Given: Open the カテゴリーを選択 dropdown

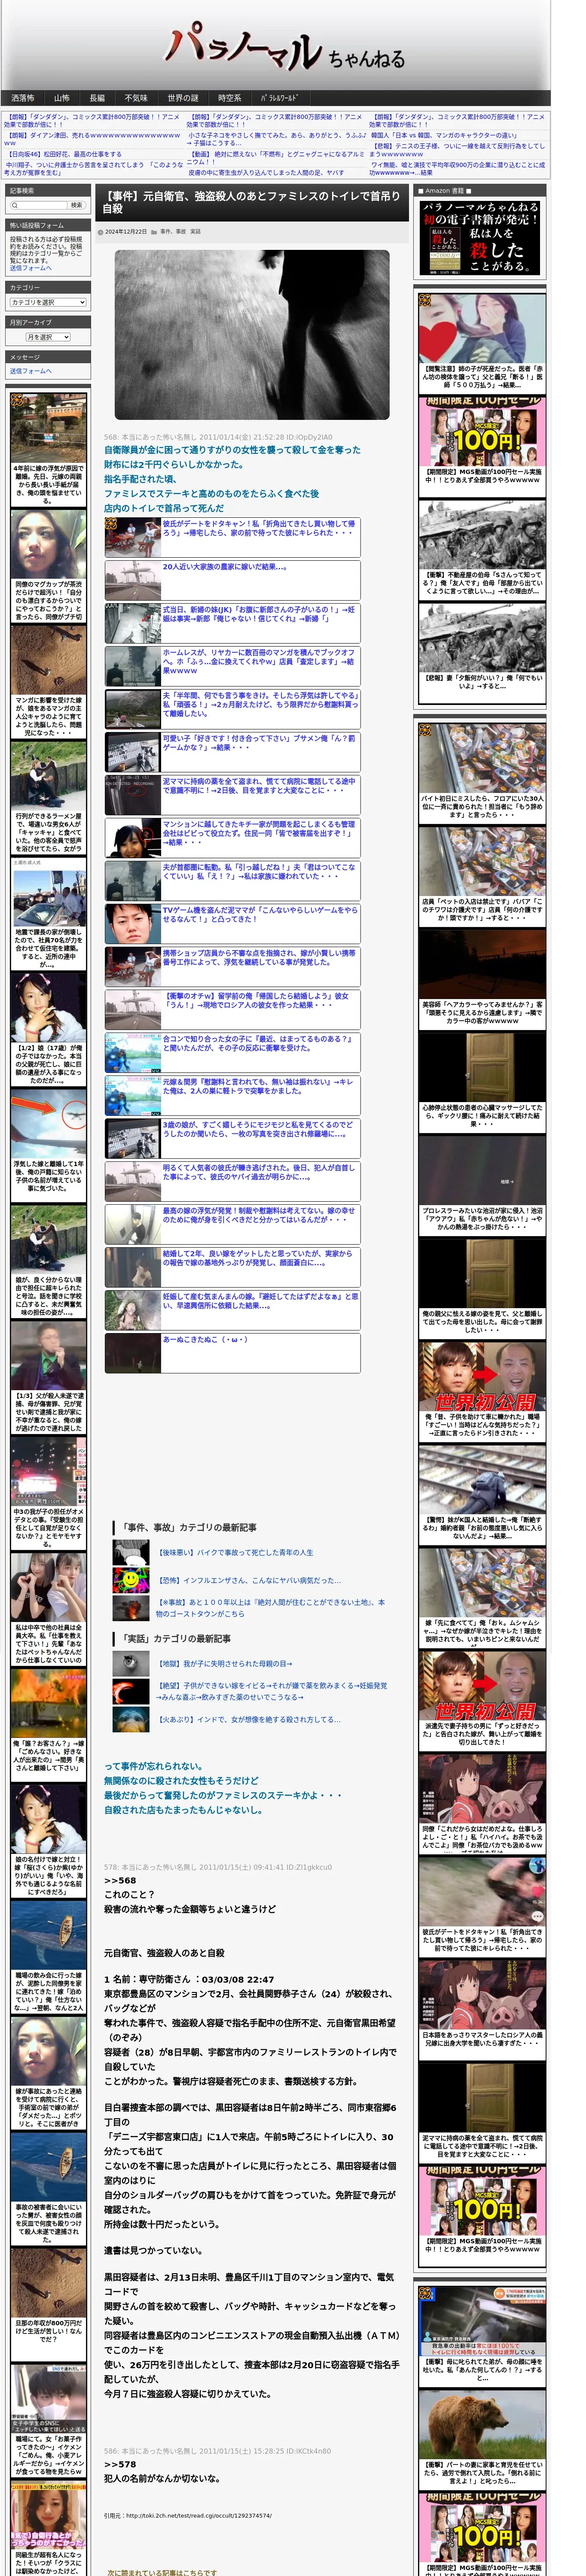Looking at the screenshot, I should click(48, 302).
